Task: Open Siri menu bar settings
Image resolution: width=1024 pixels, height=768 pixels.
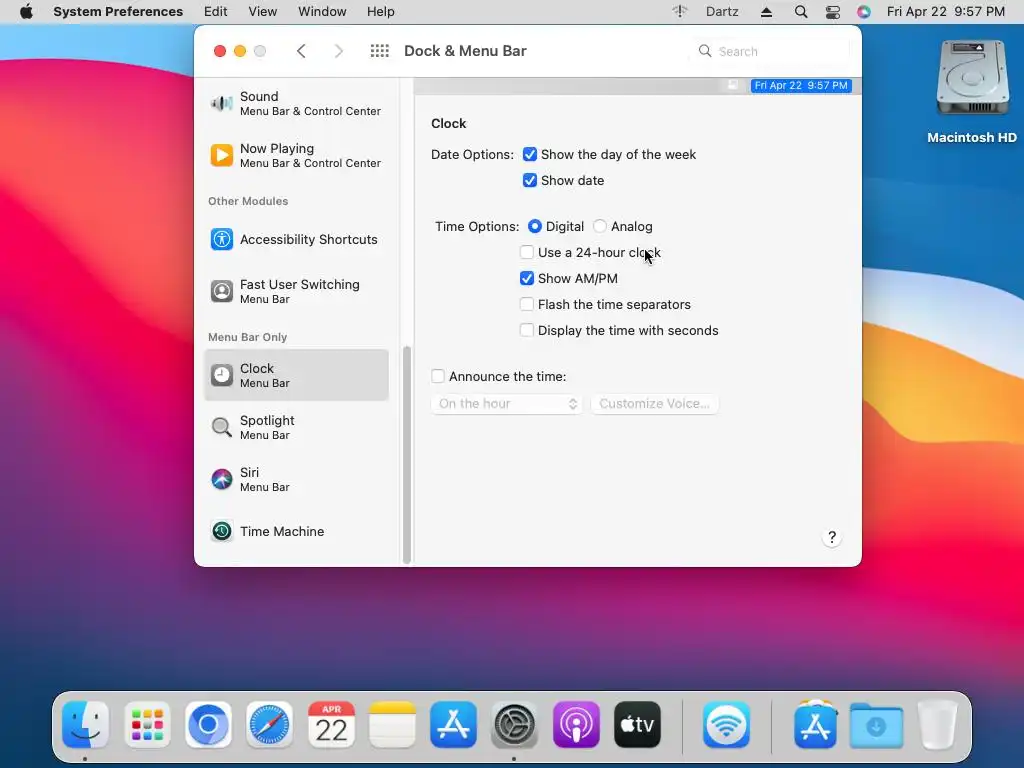Action: (296, 479)
